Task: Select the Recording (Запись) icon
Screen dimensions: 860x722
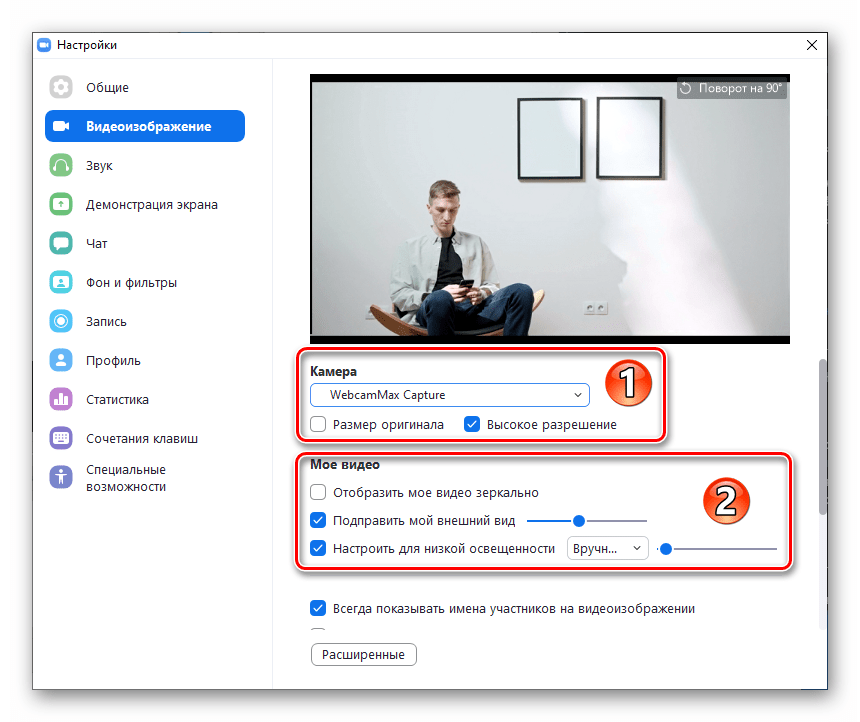Action: click(x=61, y=322)
